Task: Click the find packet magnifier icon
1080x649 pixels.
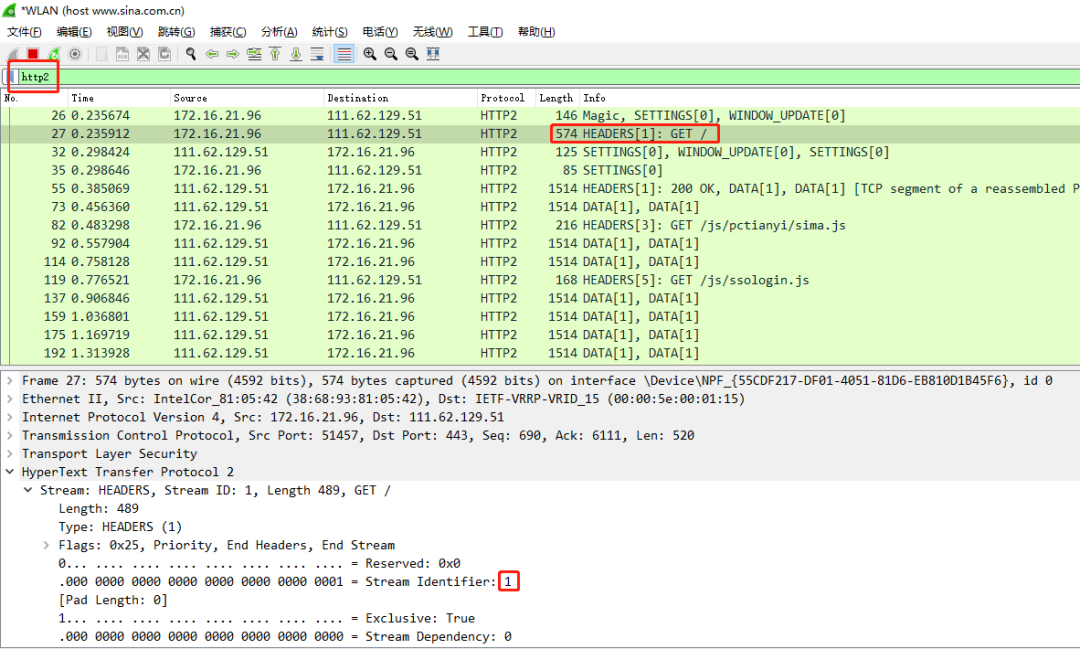Action: [190, 54]
